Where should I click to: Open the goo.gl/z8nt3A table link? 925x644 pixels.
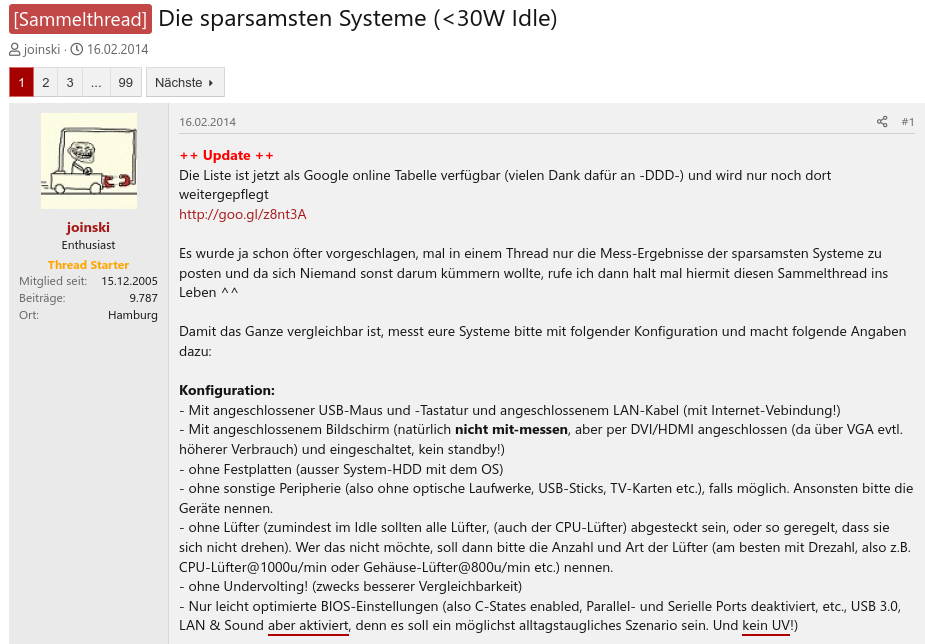(x=242, y=214)
